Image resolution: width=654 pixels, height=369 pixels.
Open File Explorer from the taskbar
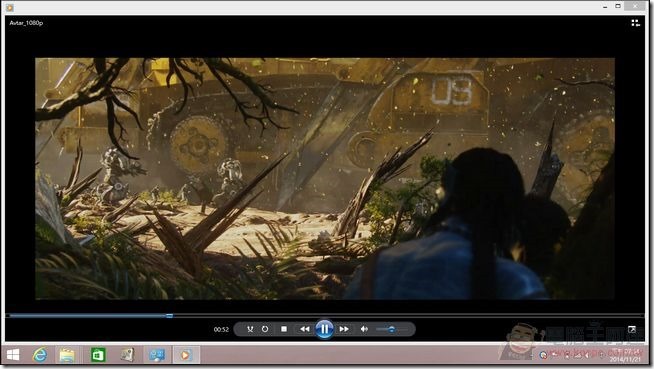click(x=67, y=355)
